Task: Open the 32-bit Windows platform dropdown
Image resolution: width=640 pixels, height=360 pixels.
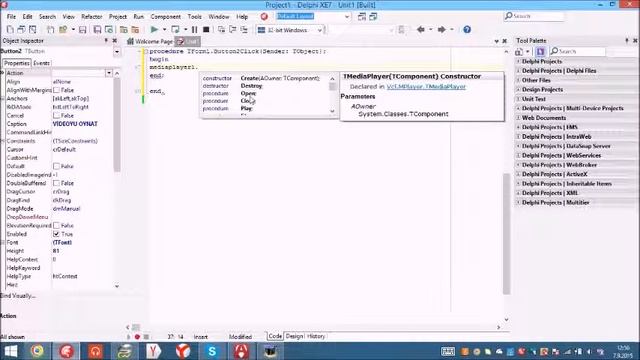Action: pyautogui.click(x=320, y=30)
